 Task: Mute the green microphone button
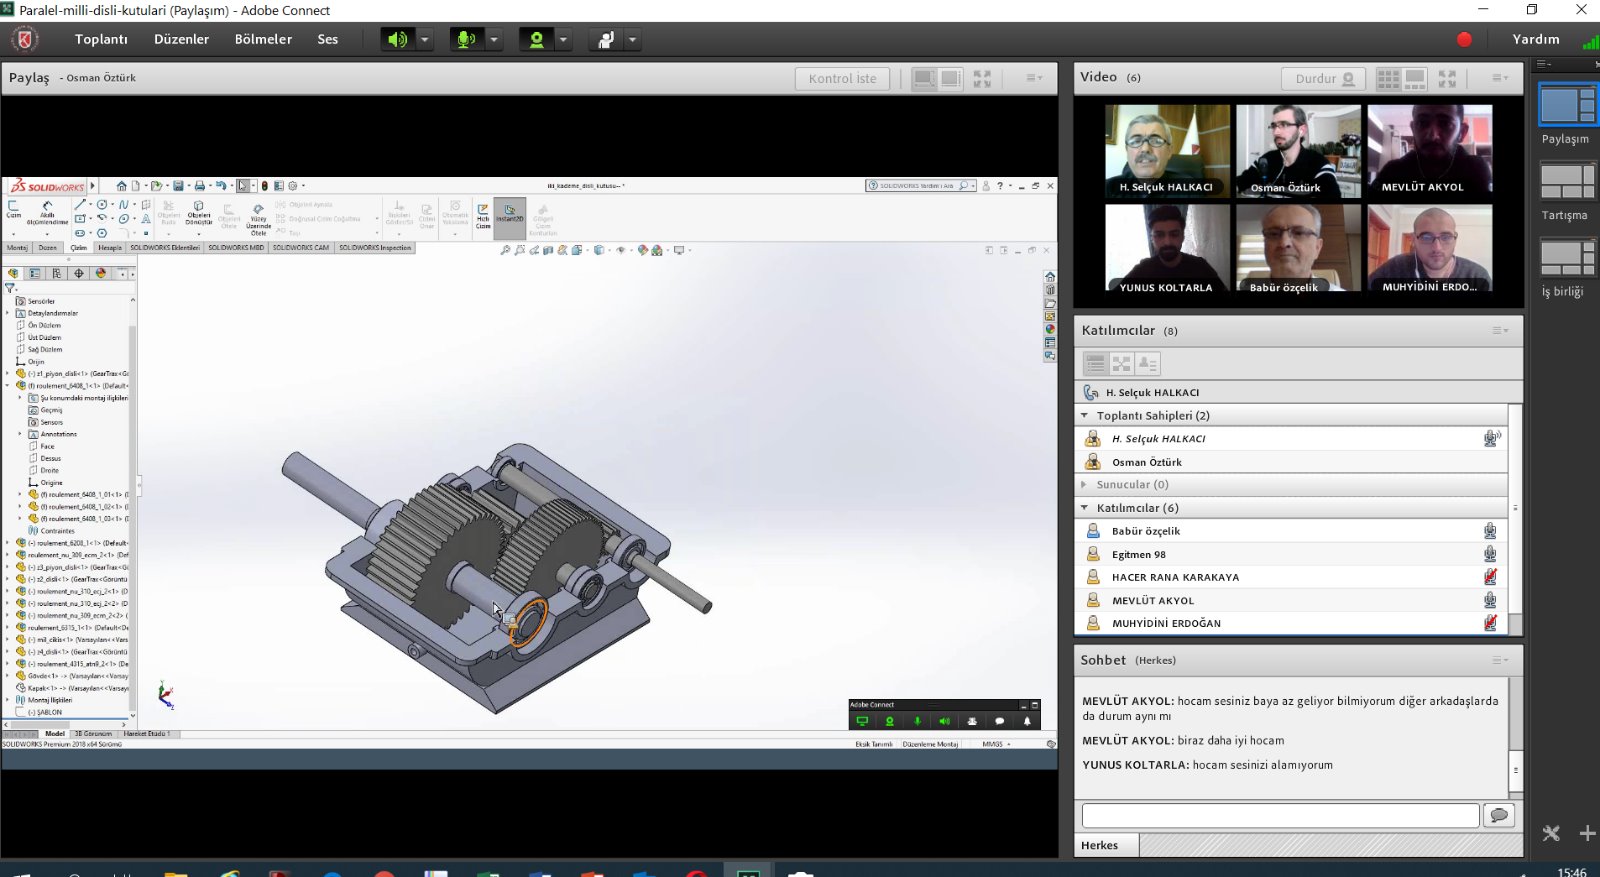point(466,40)
